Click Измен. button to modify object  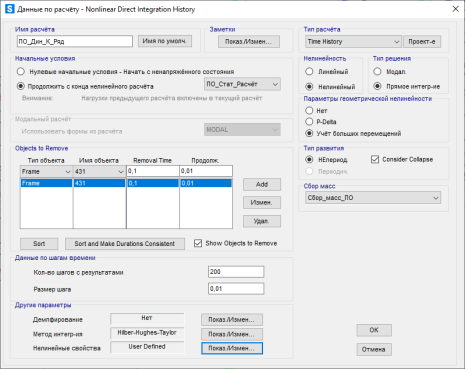coord(262,202)
